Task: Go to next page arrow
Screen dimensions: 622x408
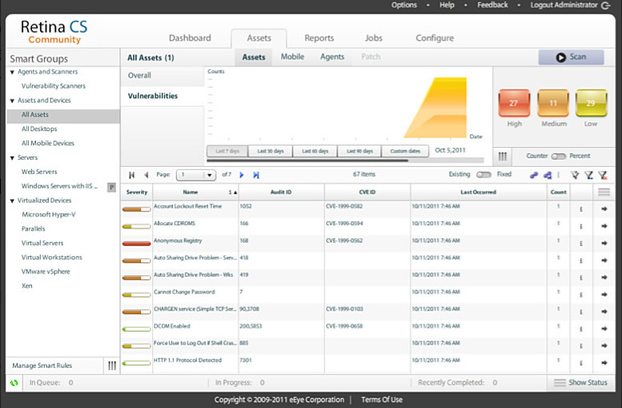Action: point(242,175)
